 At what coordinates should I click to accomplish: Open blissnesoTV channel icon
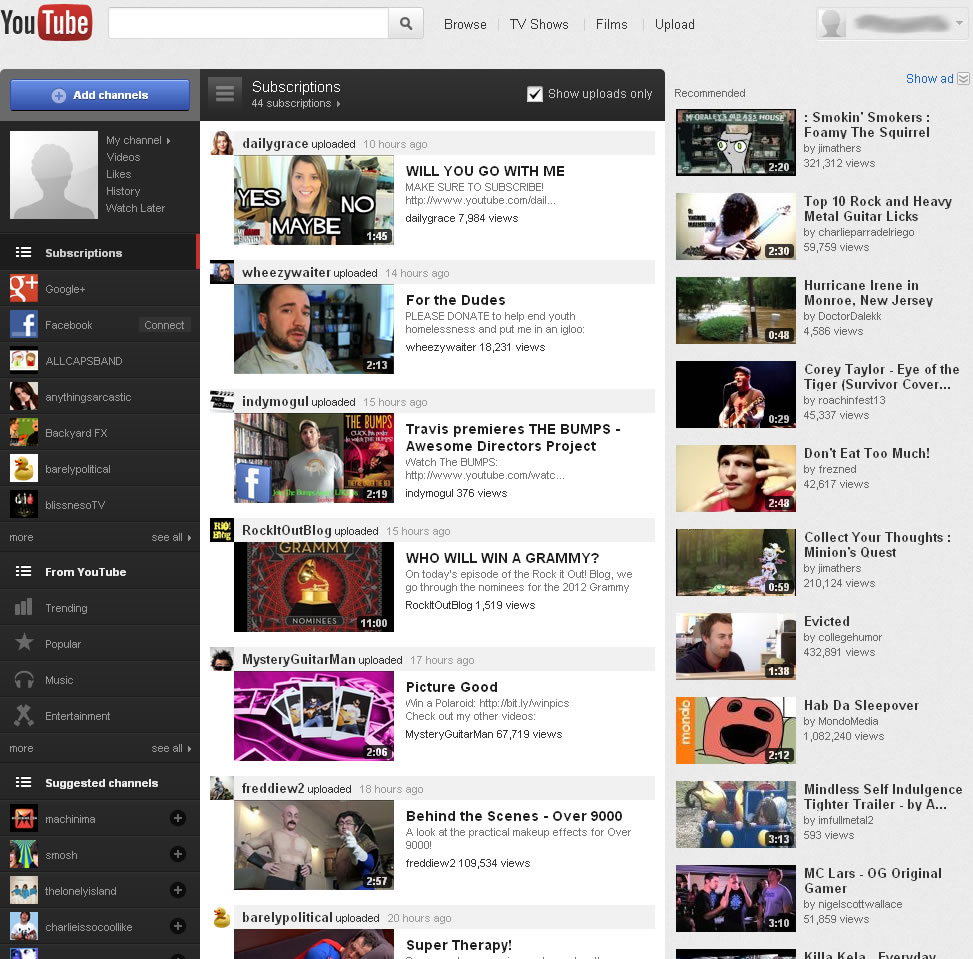24,505
